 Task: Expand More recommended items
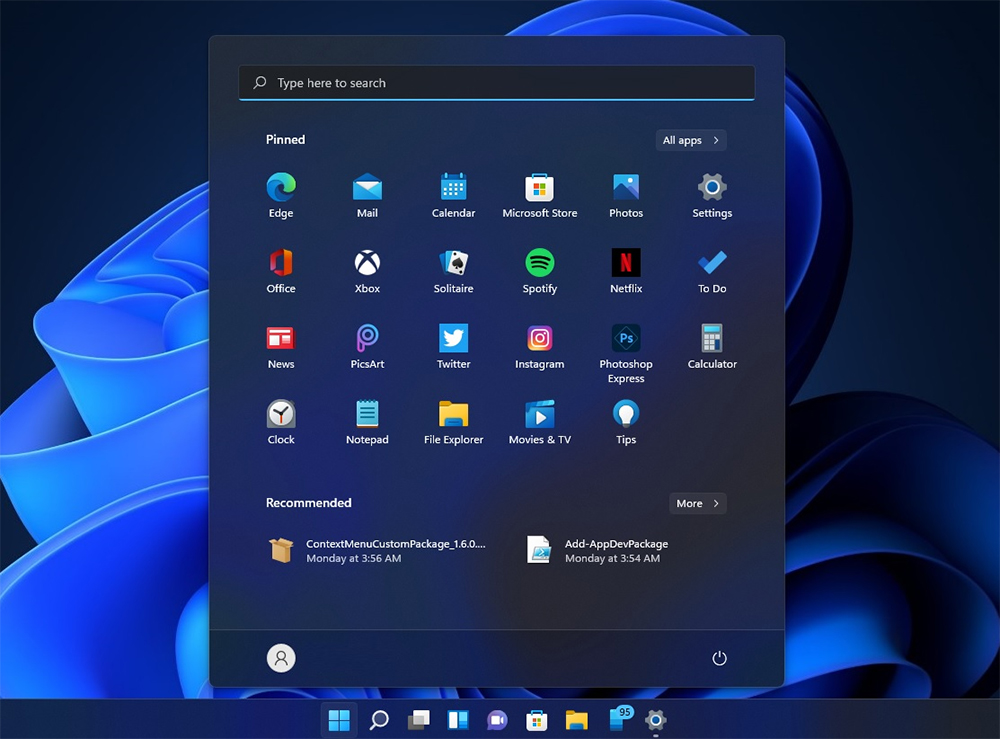click(697, 503)
